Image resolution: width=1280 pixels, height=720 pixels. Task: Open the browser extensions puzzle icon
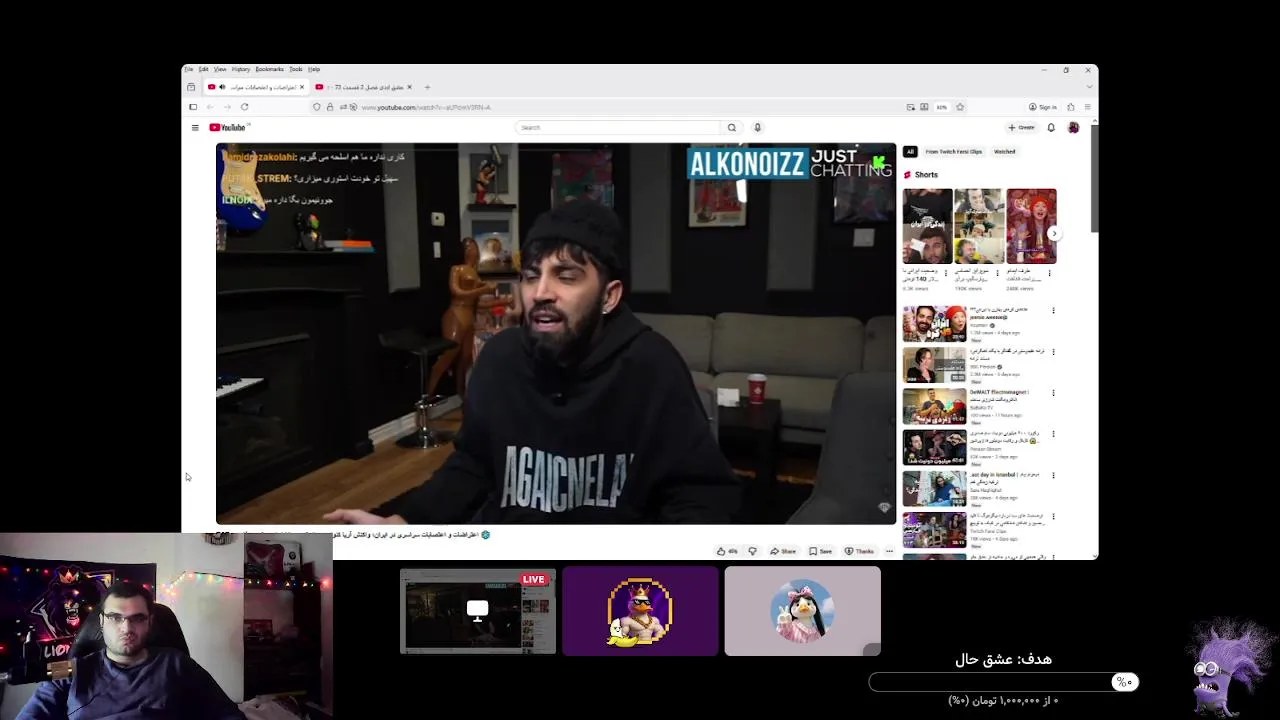(x=1071, y=107)
